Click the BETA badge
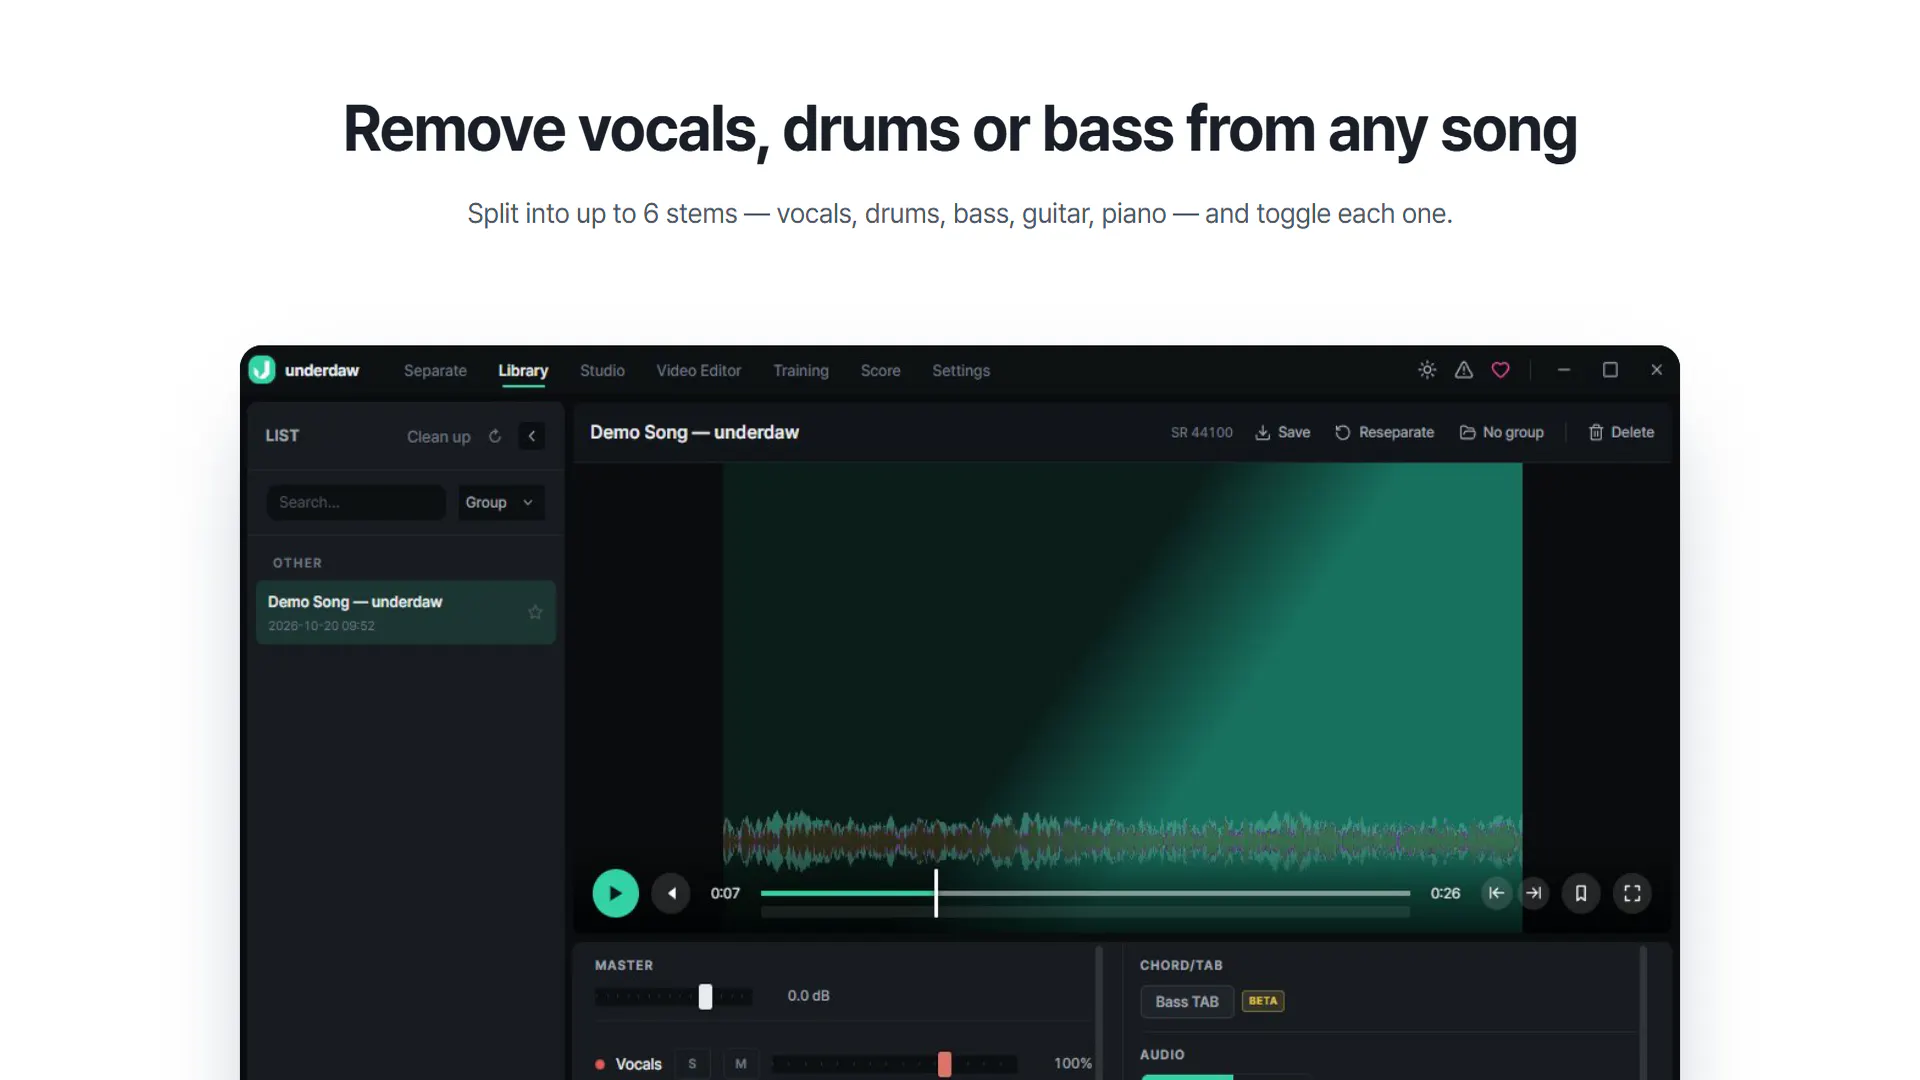 (x=1263, y=1001)
